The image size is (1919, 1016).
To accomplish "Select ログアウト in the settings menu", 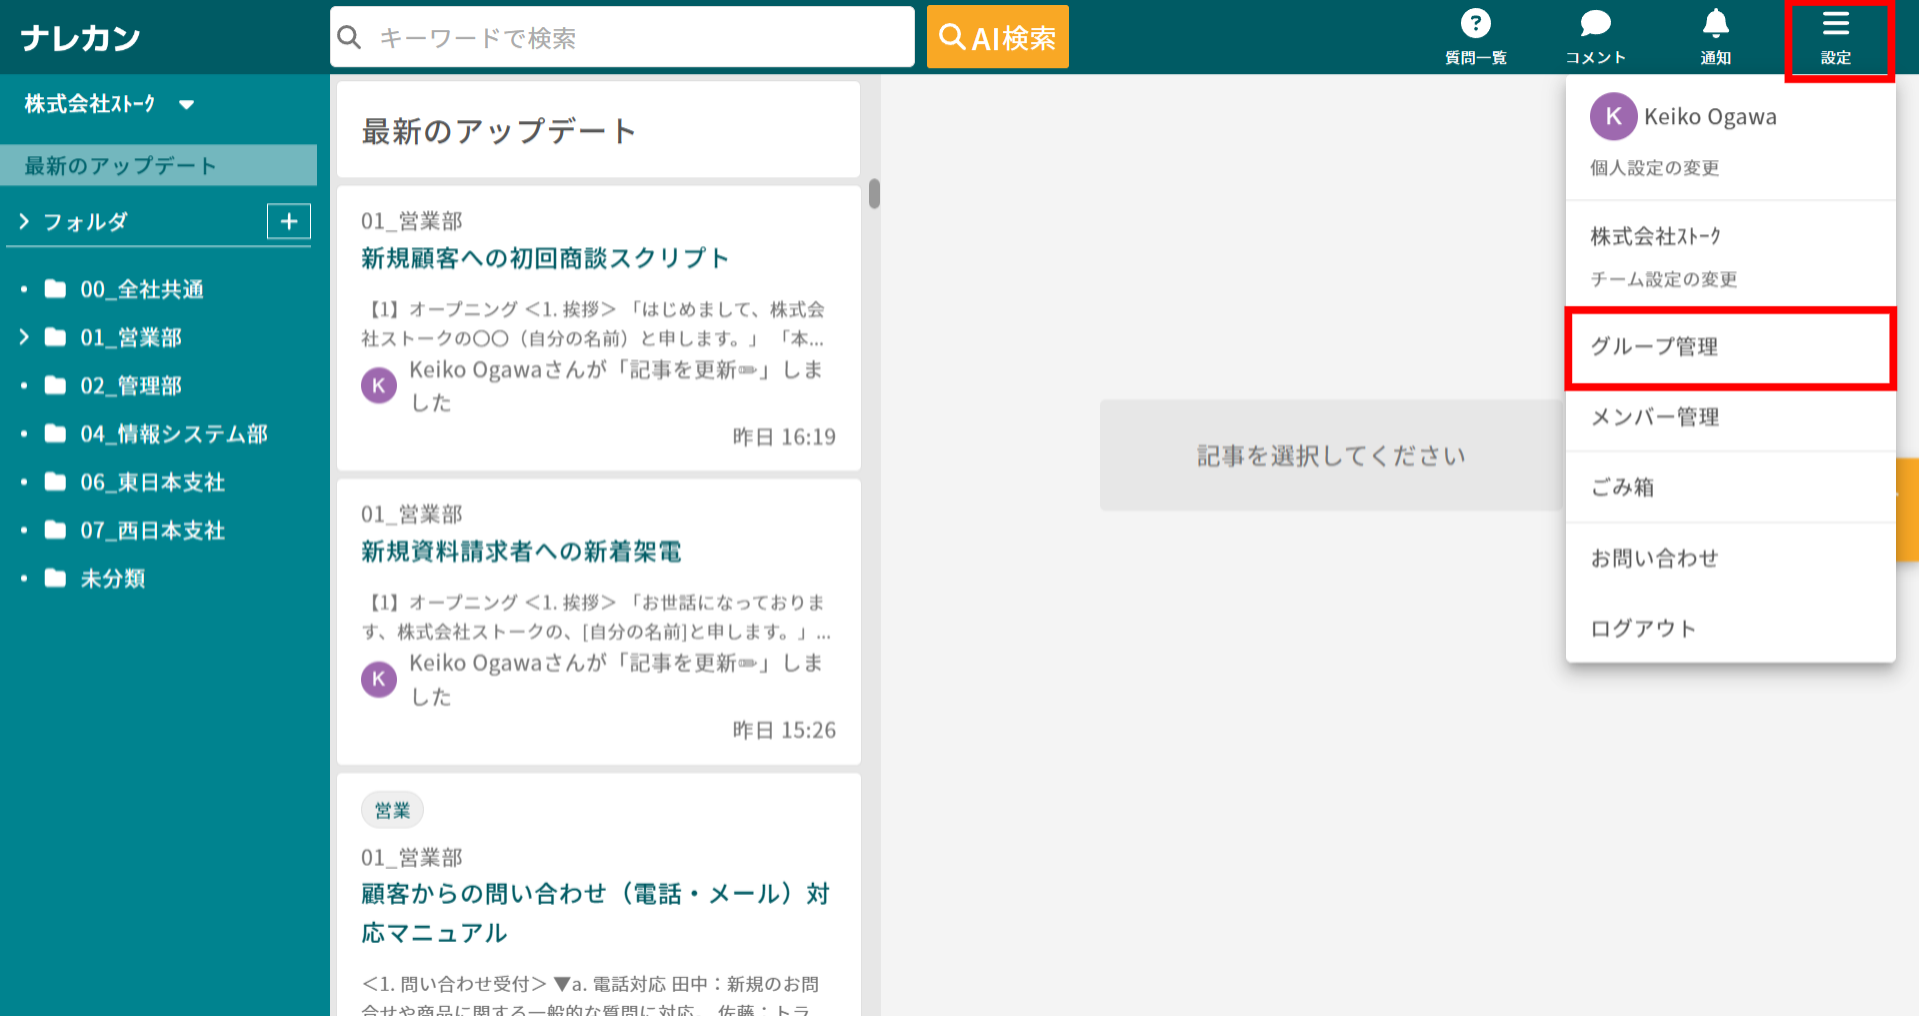I will coord(1730,628).
